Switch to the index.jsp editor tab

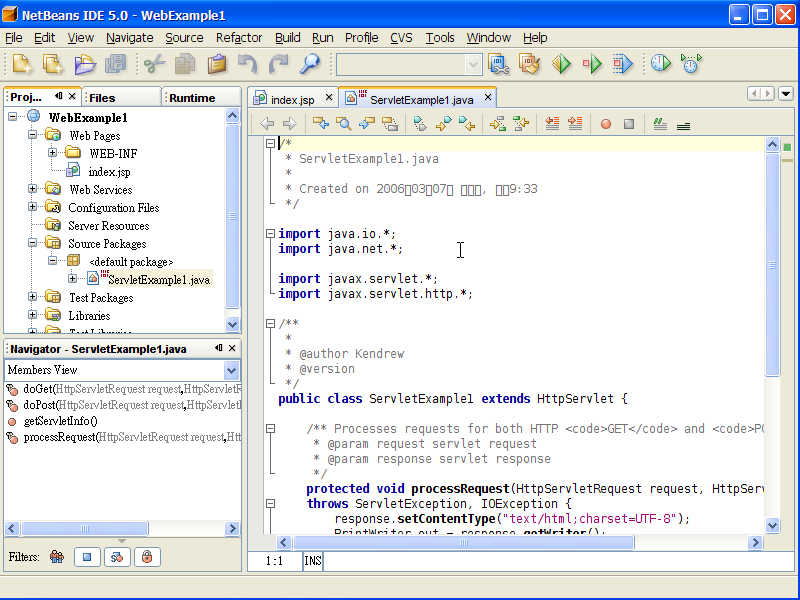[292, 99]
